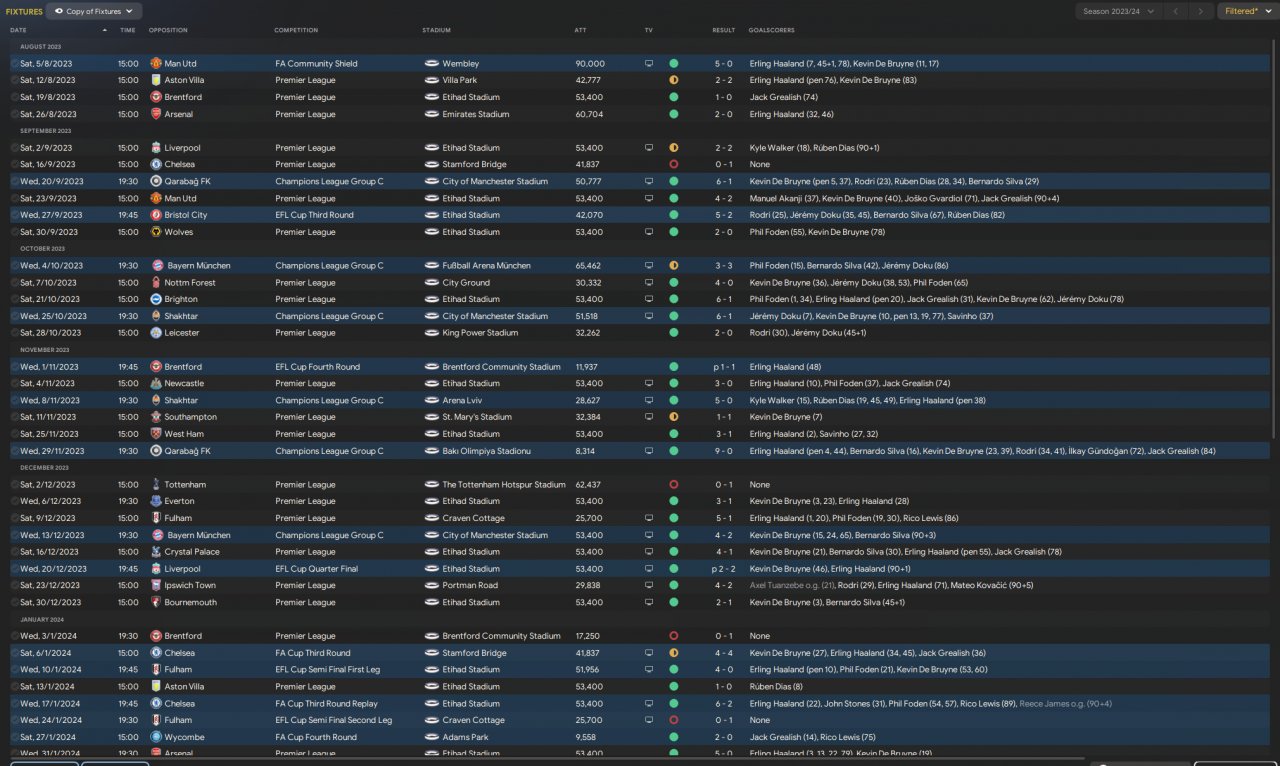The height and width of the screenshot is (766, 1280).
Task: Sort by the Stadium column header
Action: [437, 30]
